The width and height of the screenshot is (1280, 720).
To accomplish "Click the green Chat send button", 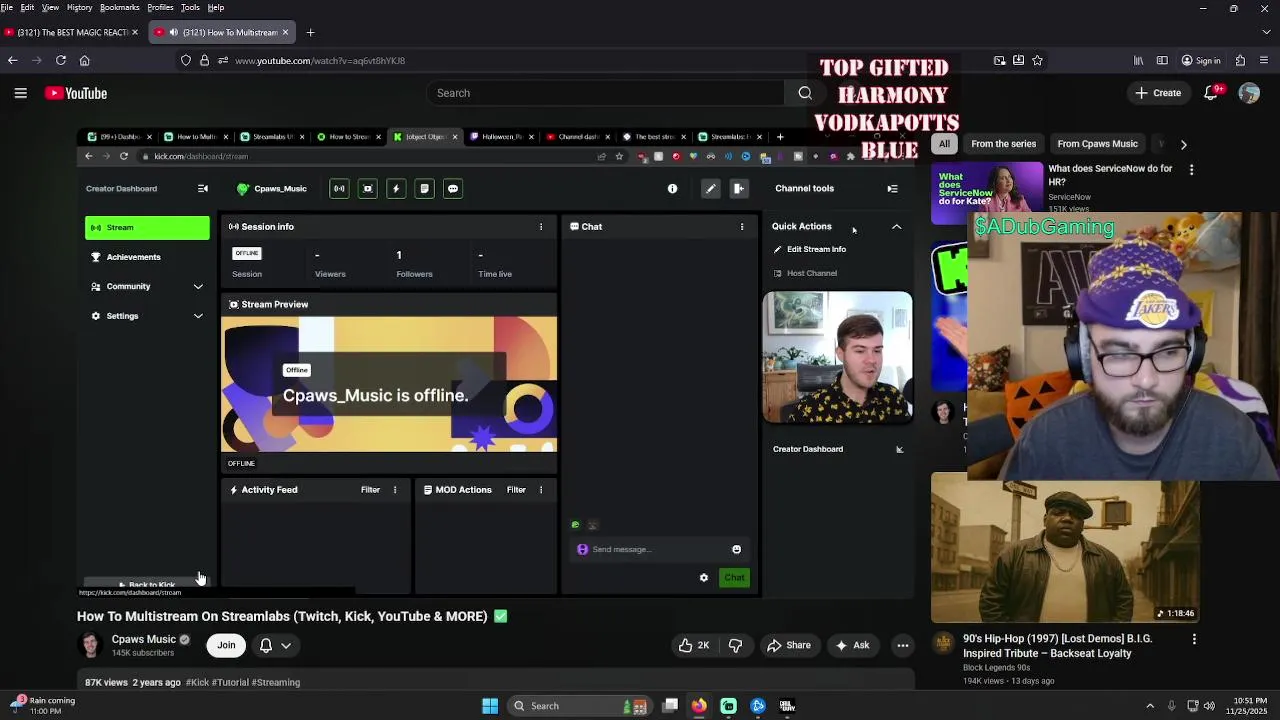I will pyautogui.click(x=735, y=577).
